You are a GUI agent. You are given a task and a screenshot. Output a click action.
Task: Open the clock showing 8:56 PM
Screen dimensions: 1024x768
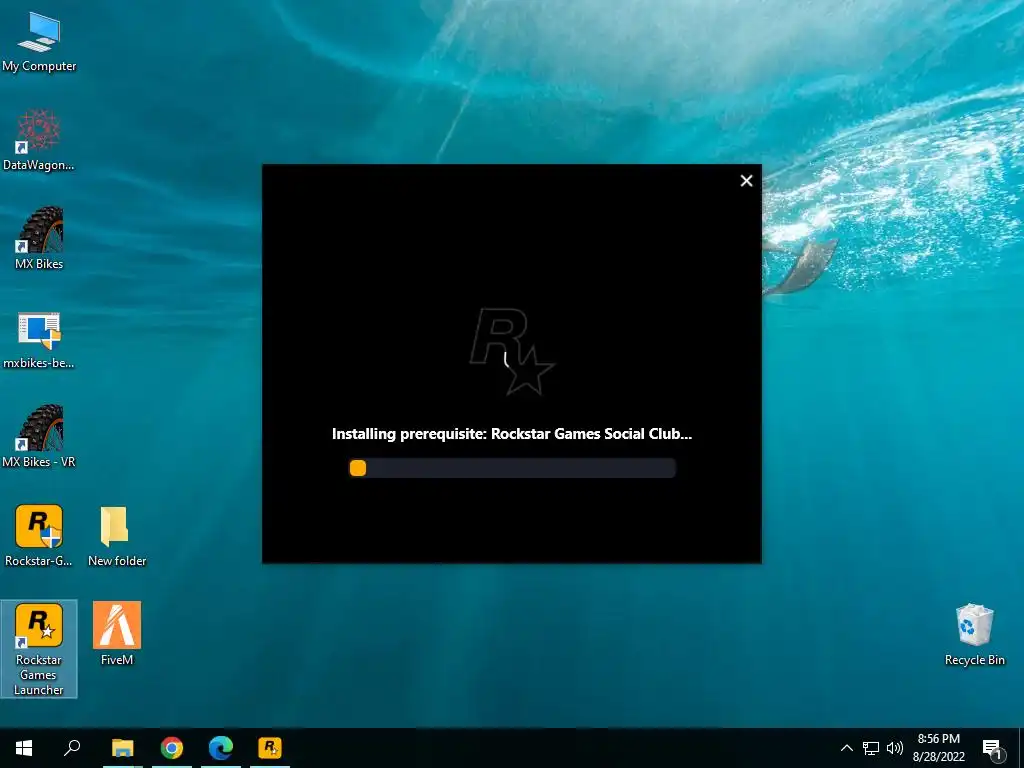(x=938, y=748)
